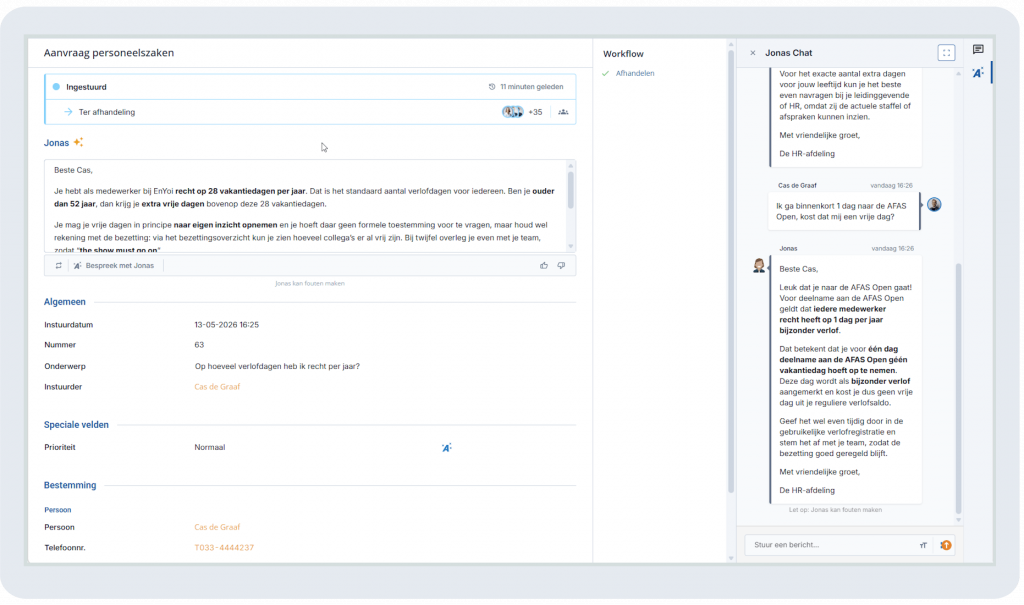Click the Ingestuurd status header
Viewport: 1024px width, 605px height.
(x=310, y=87)
